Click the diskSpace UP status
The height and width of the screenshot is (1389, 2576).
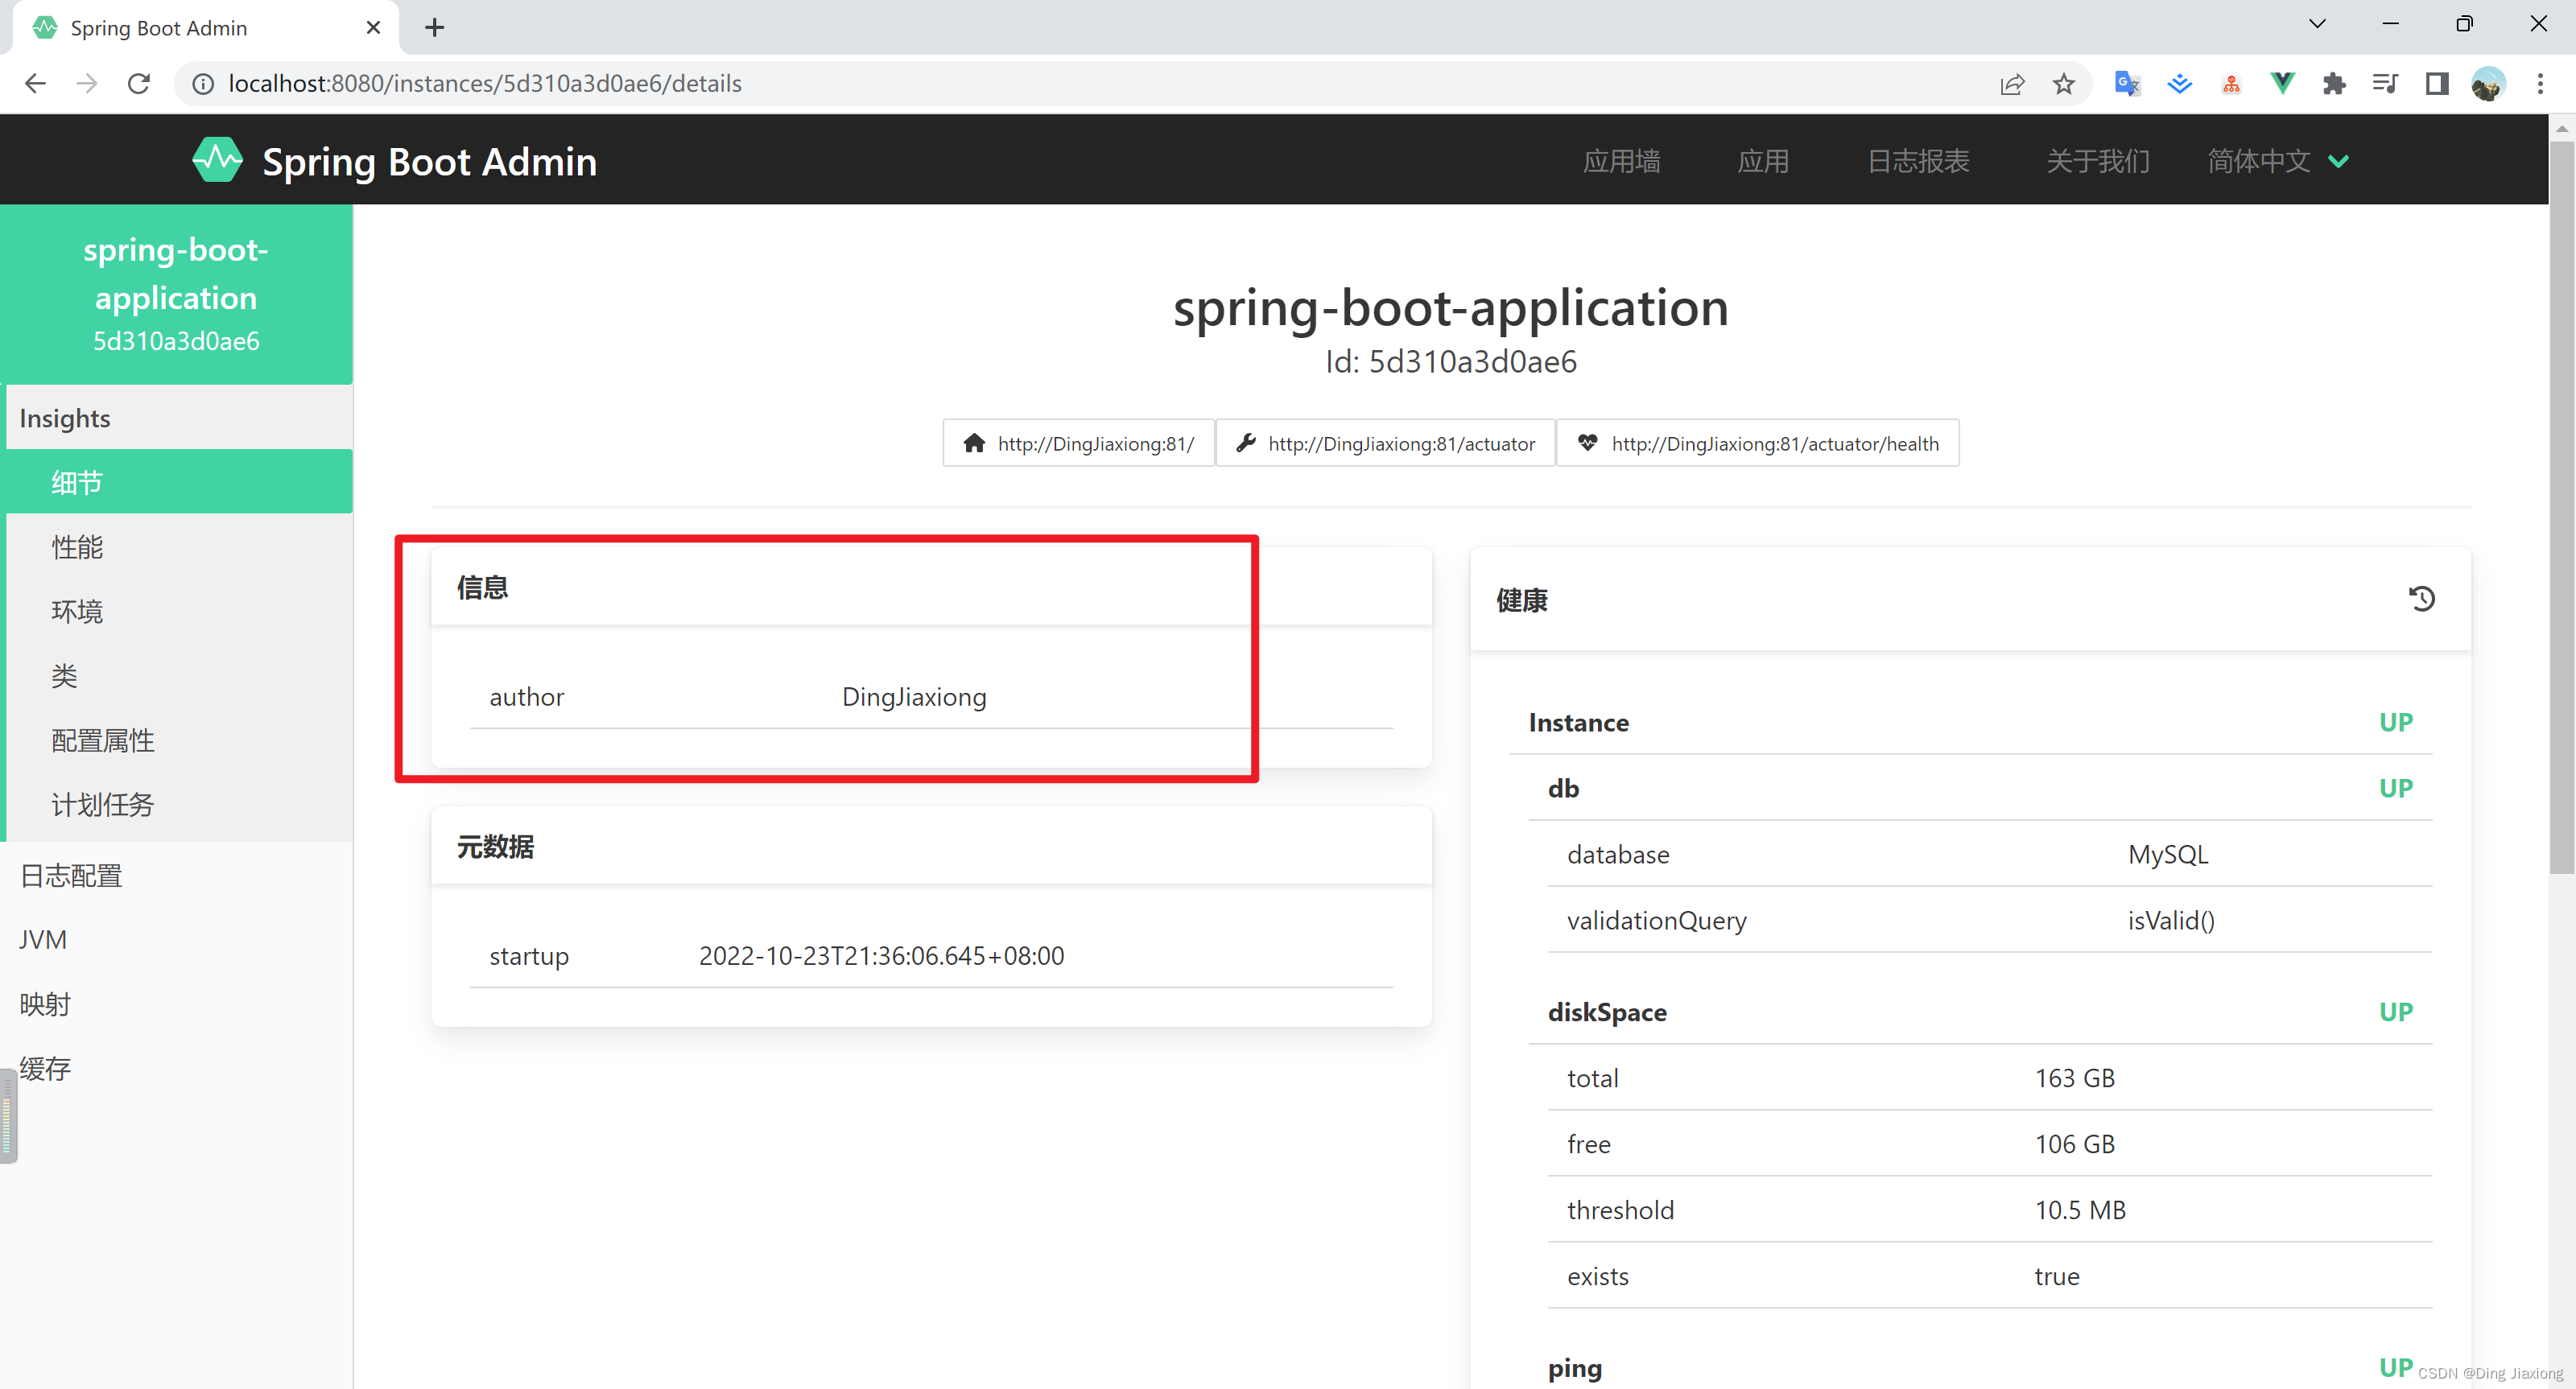pyautogui.click(x=2395, y=1013)
